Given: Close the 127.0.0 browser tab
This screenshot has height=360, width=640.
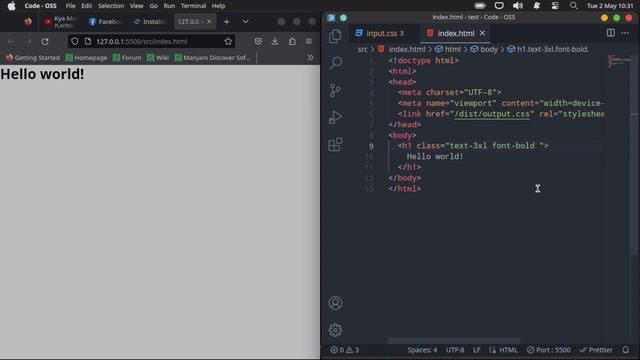Looking at the screenshot, I should (209, 22).
